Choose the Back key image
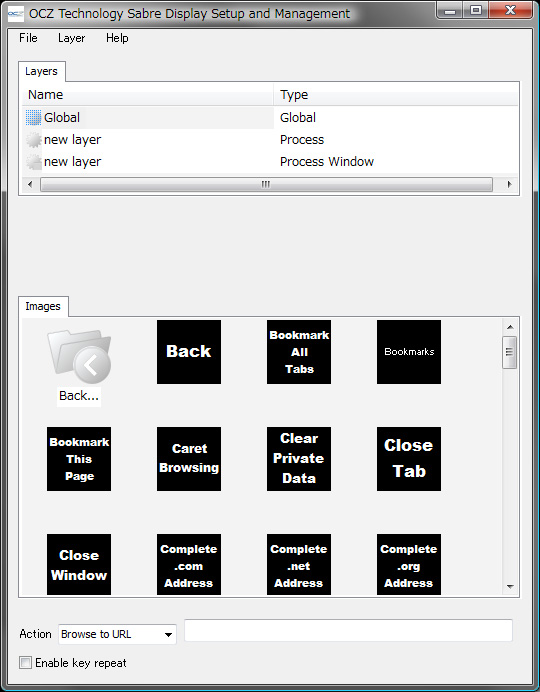The image size is (540, 692). click(x=189, y=352)
